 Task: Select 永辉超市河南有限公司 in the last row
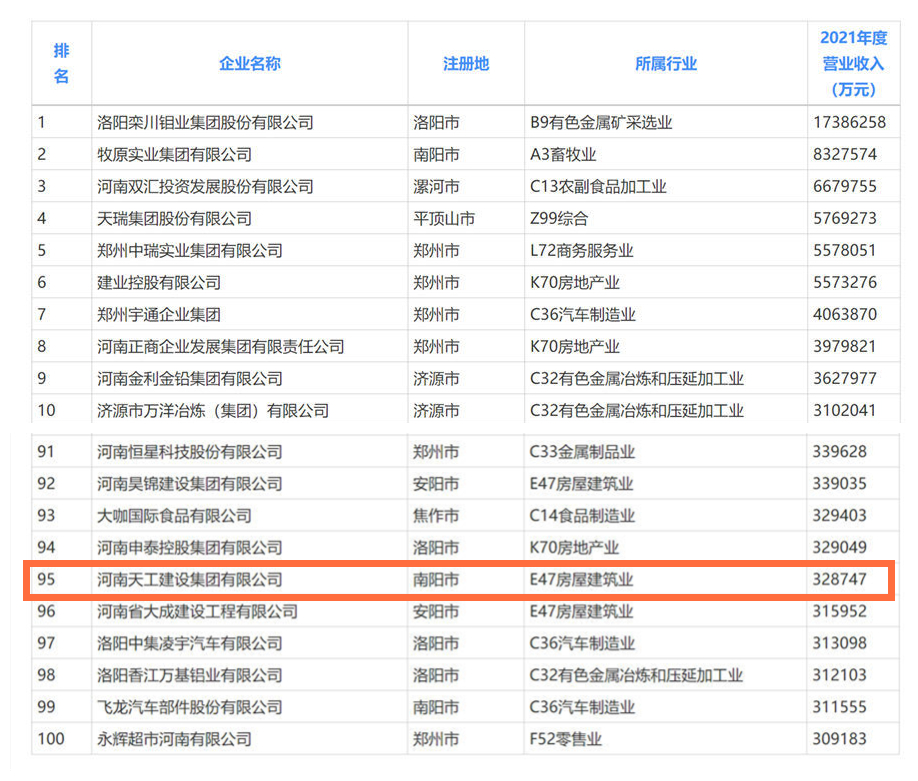(x=174, y=739)
